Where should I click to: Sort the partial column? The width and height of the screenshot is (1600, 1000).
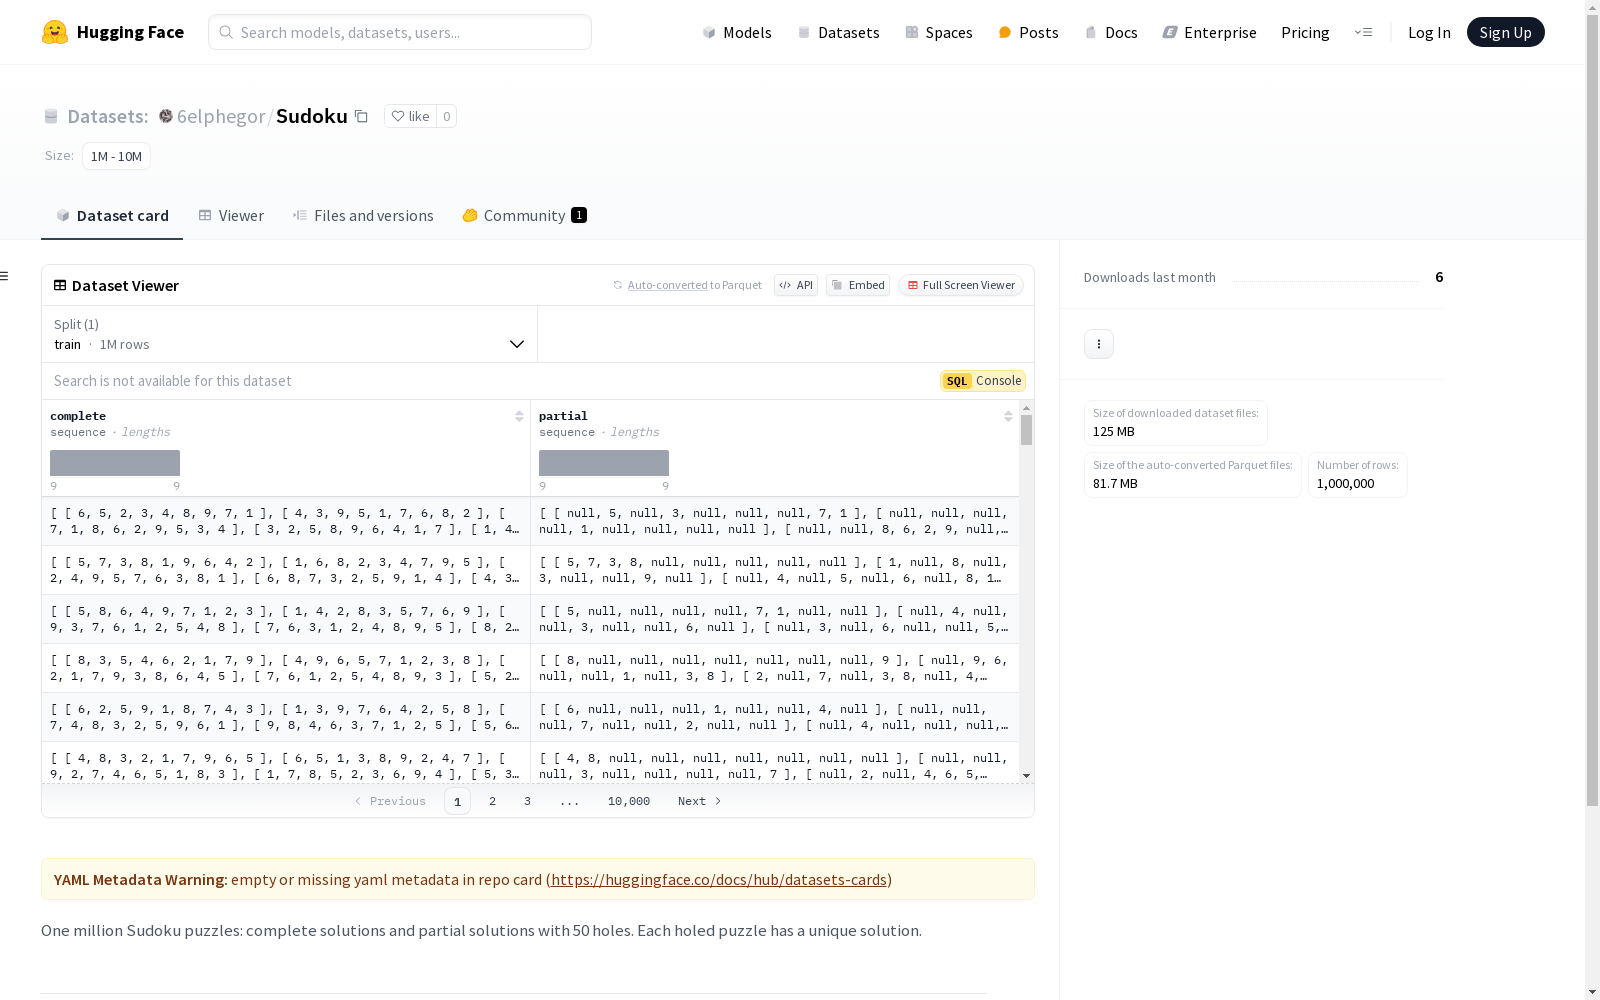[x=1008, y=416]
